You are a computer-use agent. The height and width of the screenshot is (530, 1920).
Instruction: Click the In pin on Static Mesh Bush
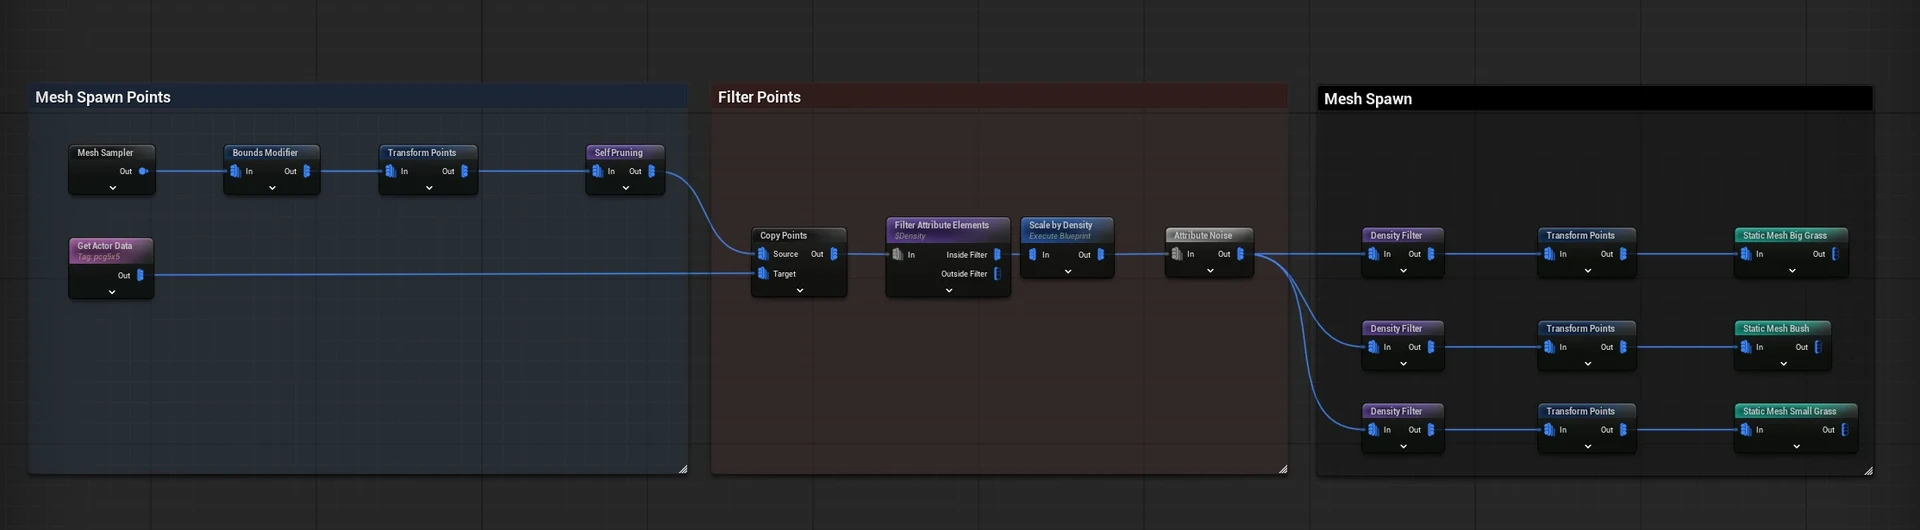pyautogui.click(x=1746, y=347)
